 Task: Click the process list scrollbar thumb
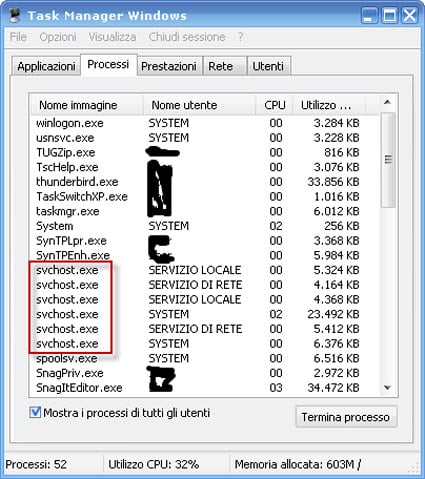click(388, 160)
